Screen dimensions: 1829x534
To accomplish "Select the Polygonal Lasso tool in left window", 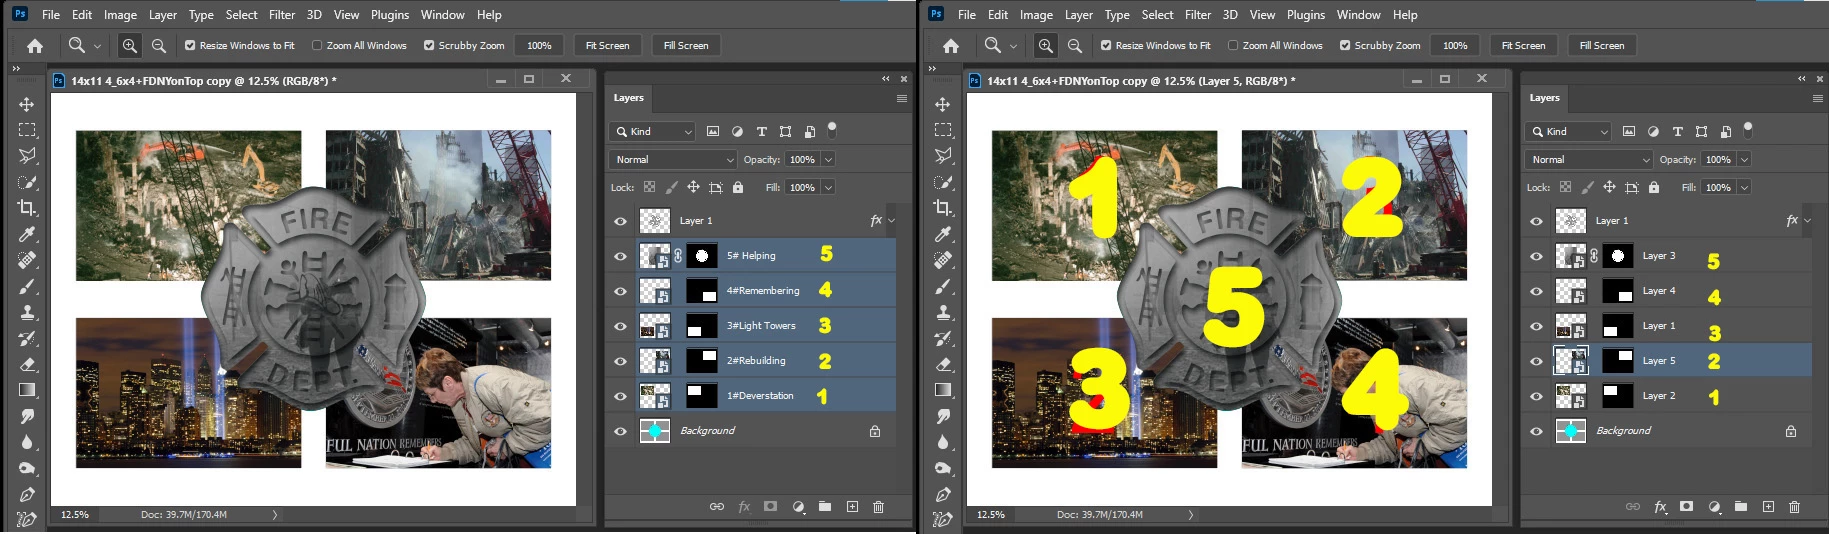I will (x=26, y=156).
